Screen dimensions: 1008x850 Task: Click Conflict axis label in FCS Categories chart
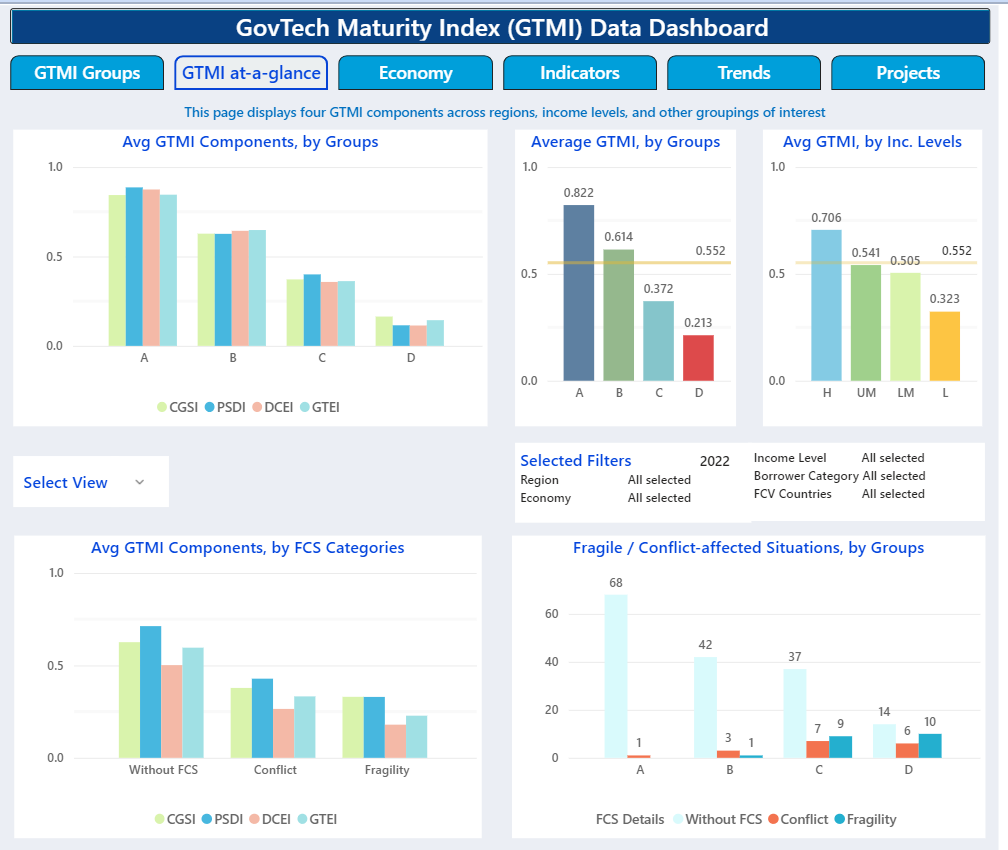275,770
